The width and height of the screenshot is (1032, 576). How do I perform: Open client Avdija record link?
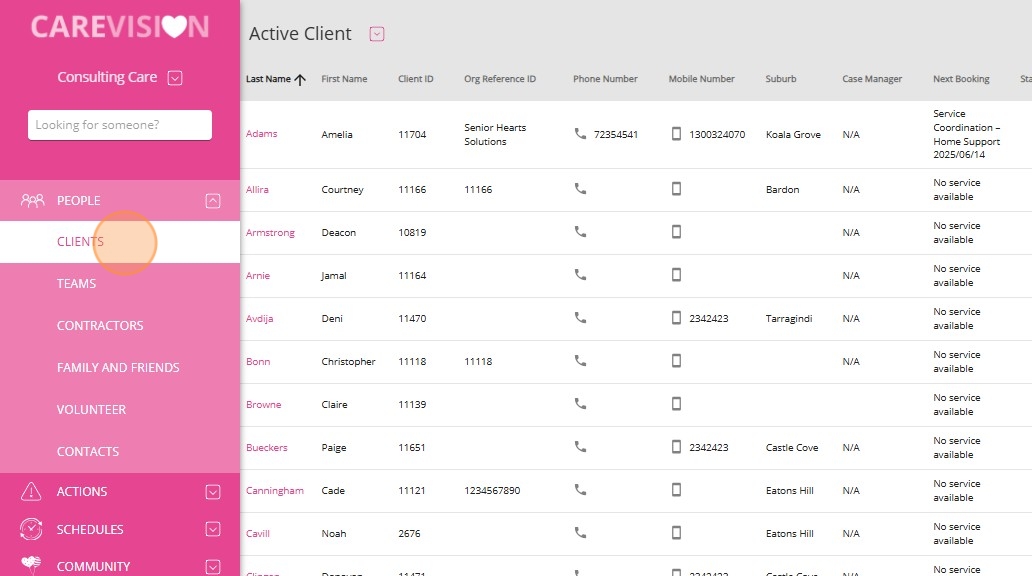(259, 319)
